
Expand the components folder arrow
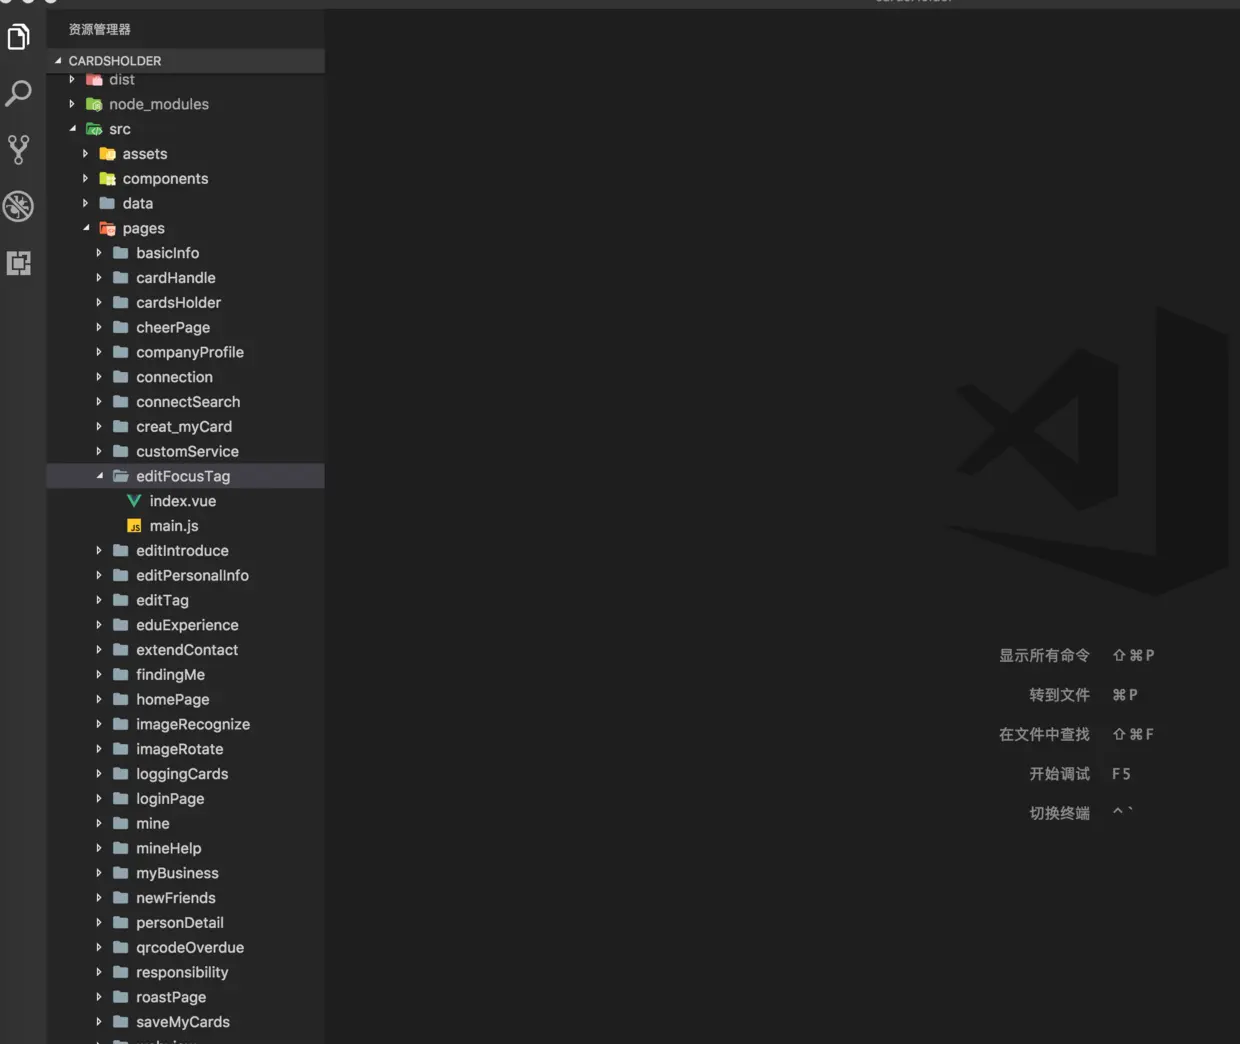(x=85, y=179)
